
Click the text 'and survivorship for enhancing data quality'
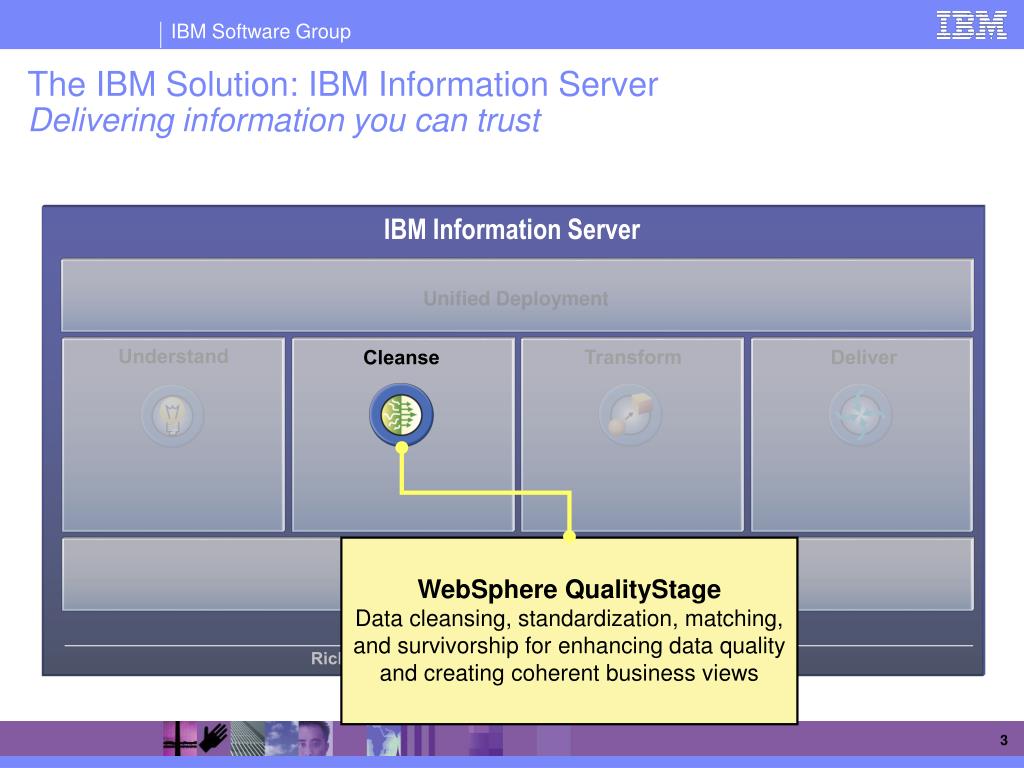point(569,646)
